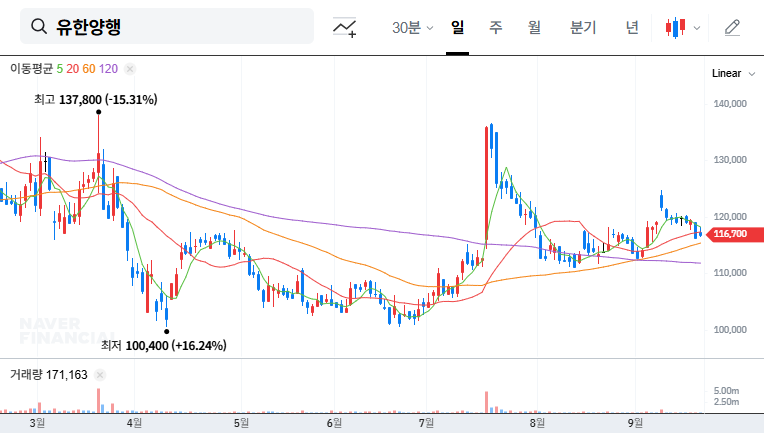Screen dimensions: 764x433
Task: Click the 6월 date axis label
Action: point(334,423)
